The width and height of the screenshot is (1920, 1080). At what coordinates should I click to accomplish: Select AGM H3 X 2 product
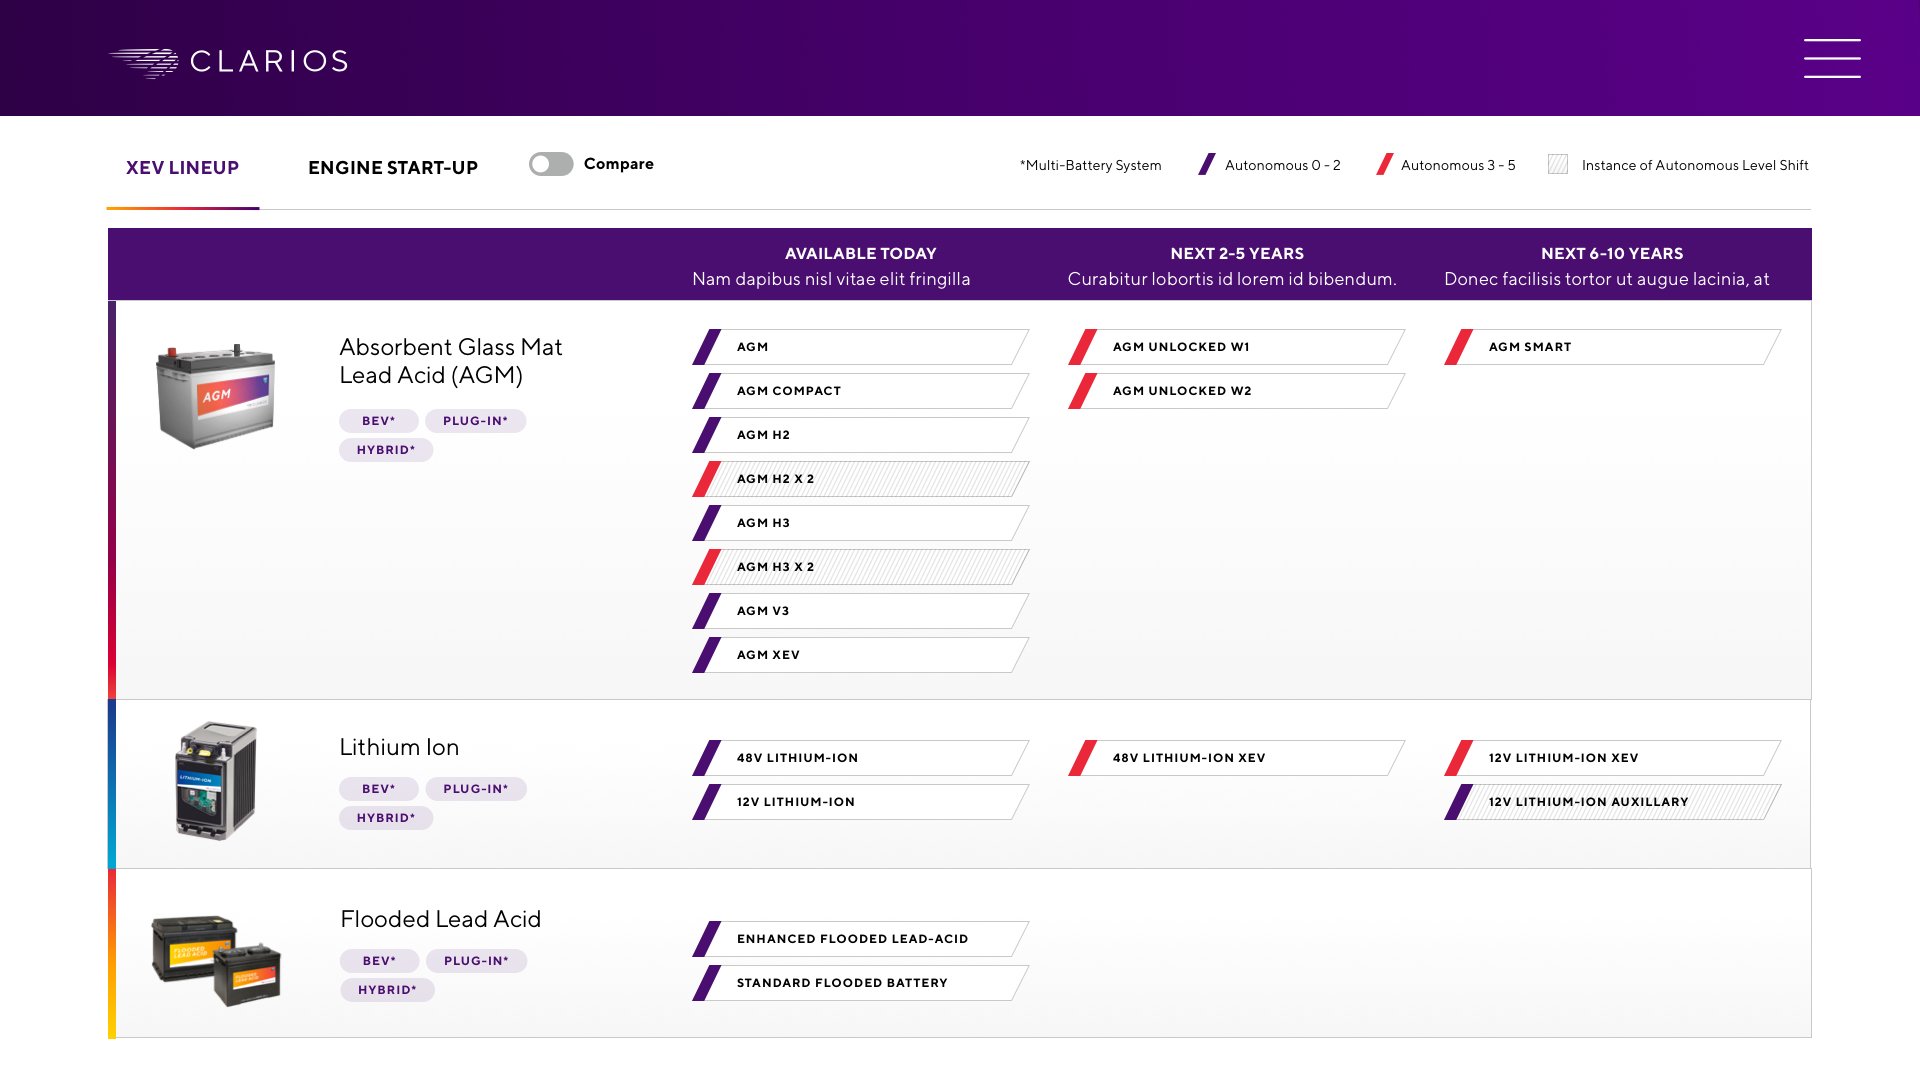860,567
